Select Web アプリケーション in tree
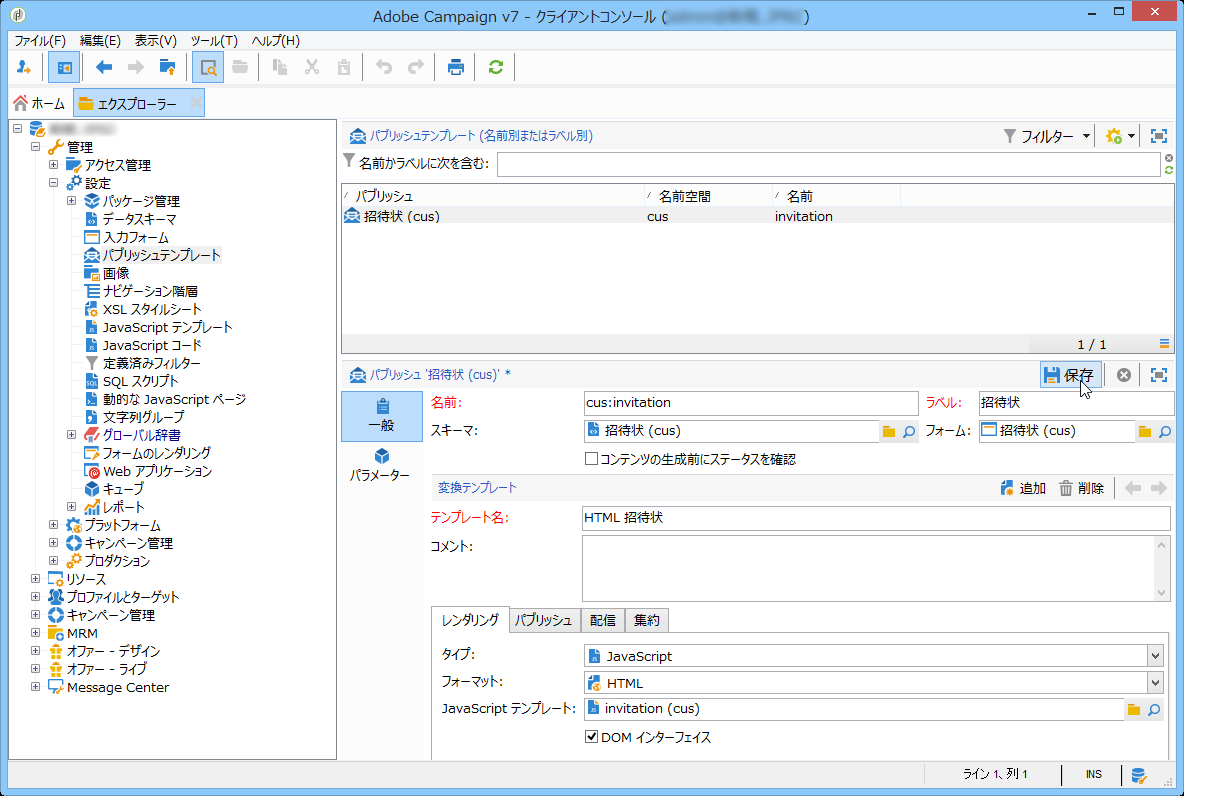This screenshot has height=812, width=1208. click(157, 471)
